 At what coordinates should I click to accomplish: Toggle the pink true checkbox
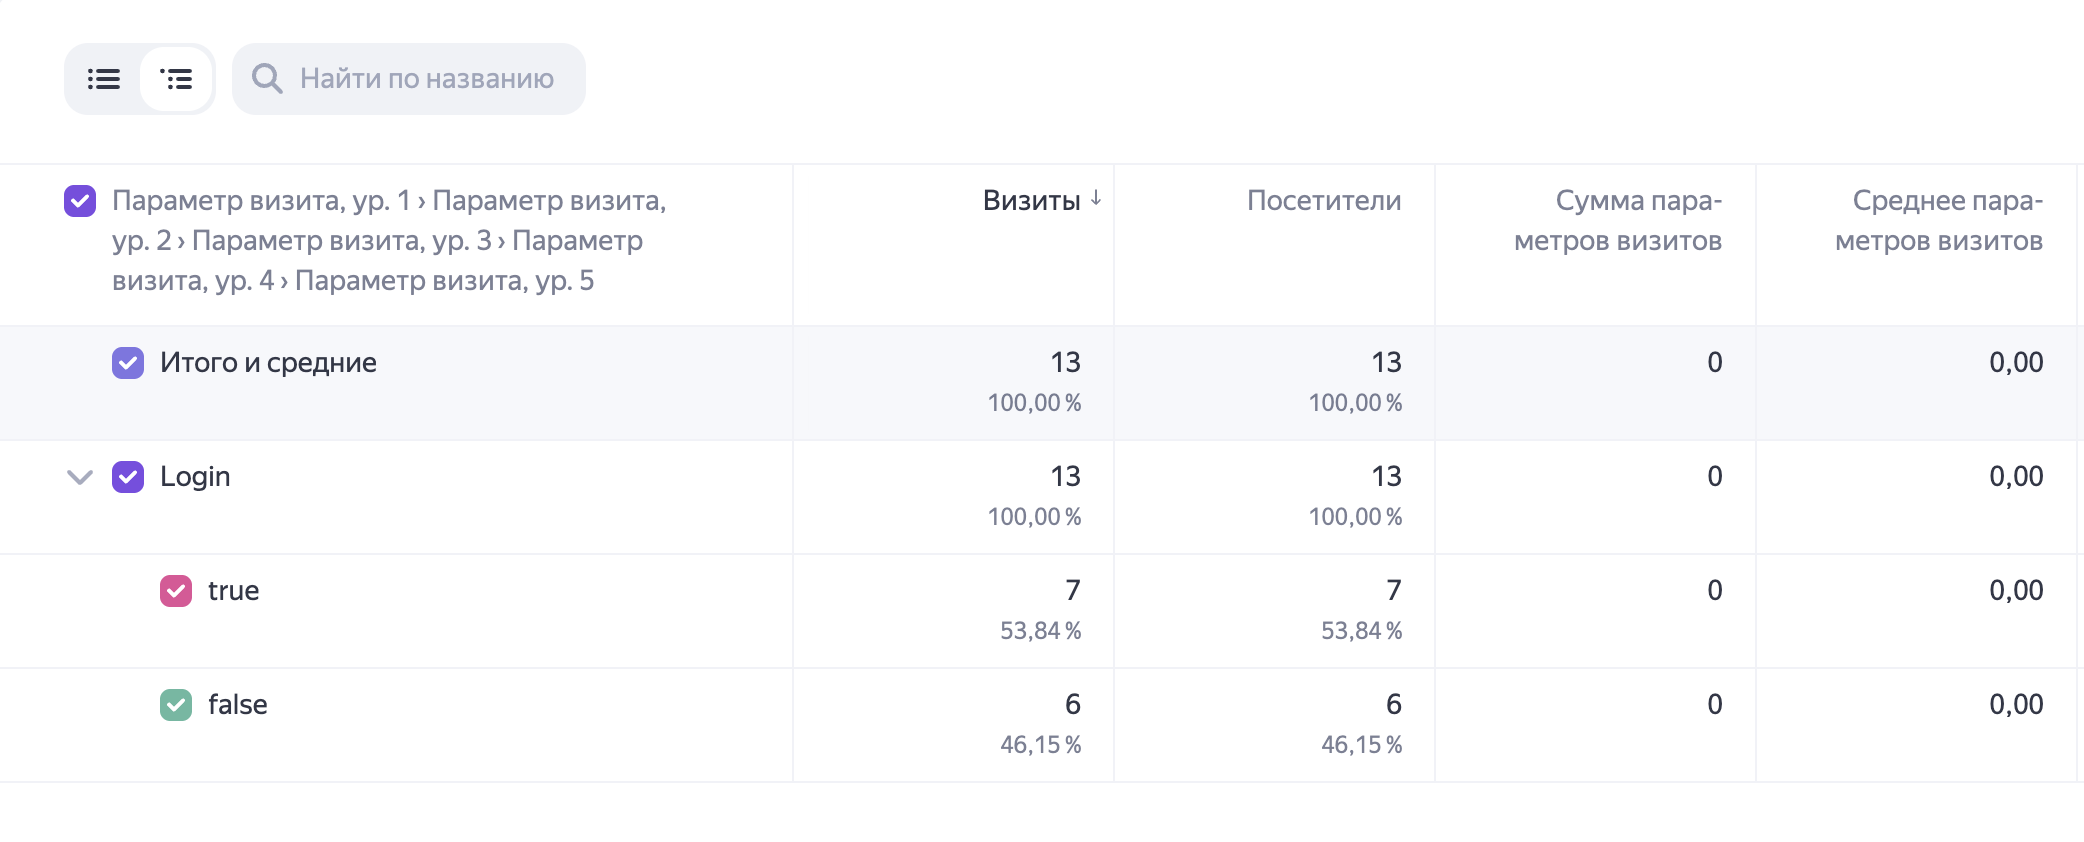point(176,591)
